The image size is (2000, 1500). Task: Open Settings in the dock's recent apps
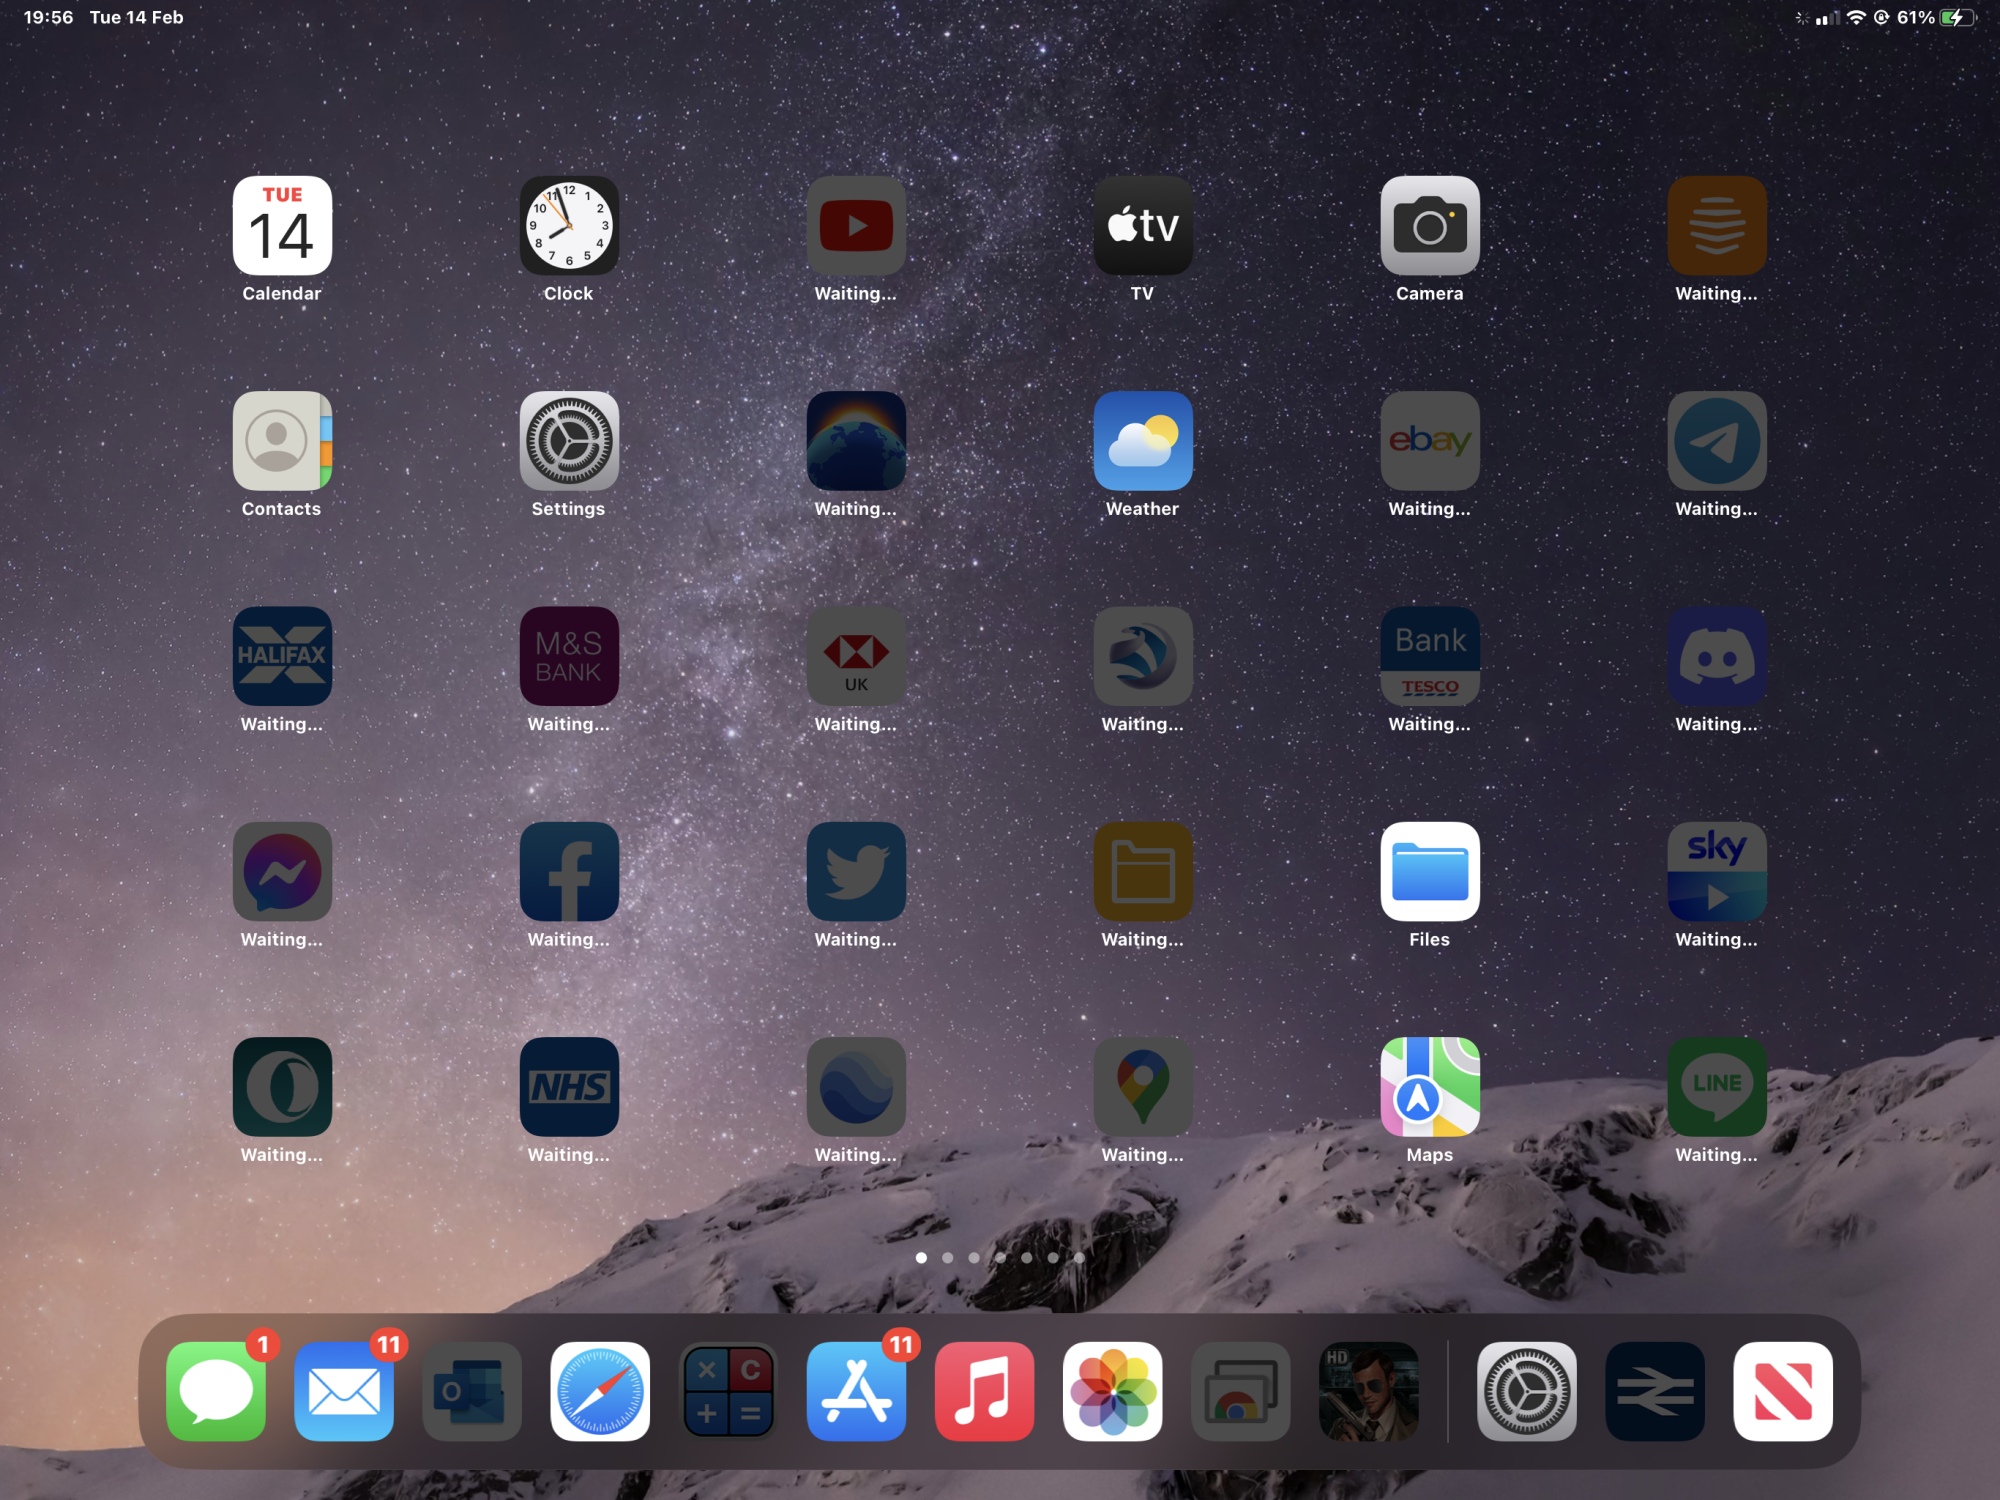coord(1527,1391)
